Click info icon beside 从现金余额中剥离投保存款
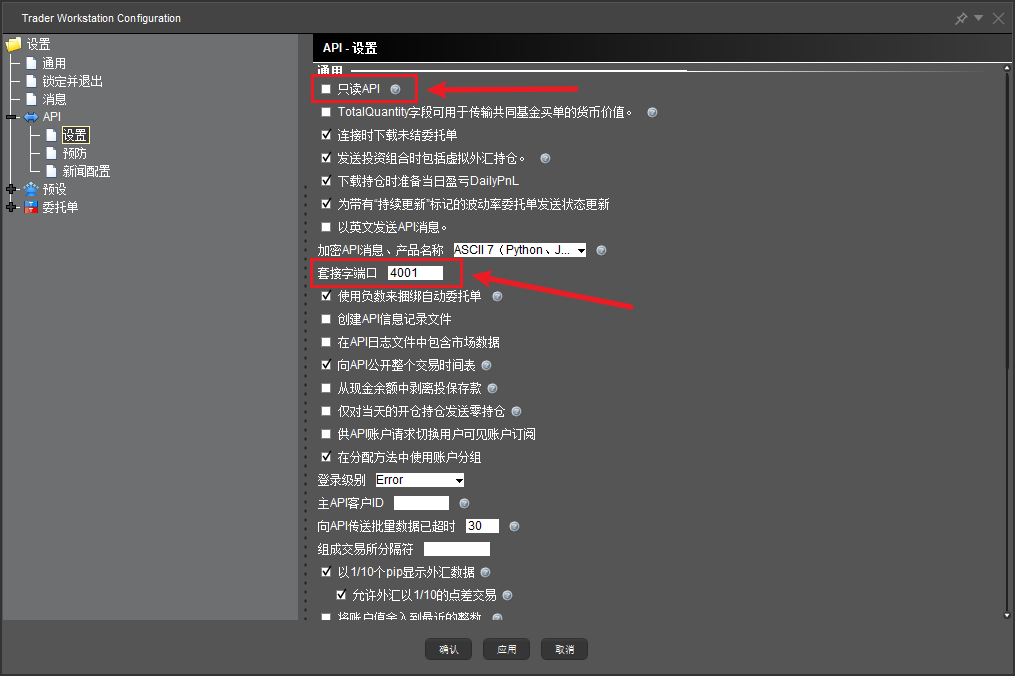Viewport: 1015px width, 676px height. (492, 389)
